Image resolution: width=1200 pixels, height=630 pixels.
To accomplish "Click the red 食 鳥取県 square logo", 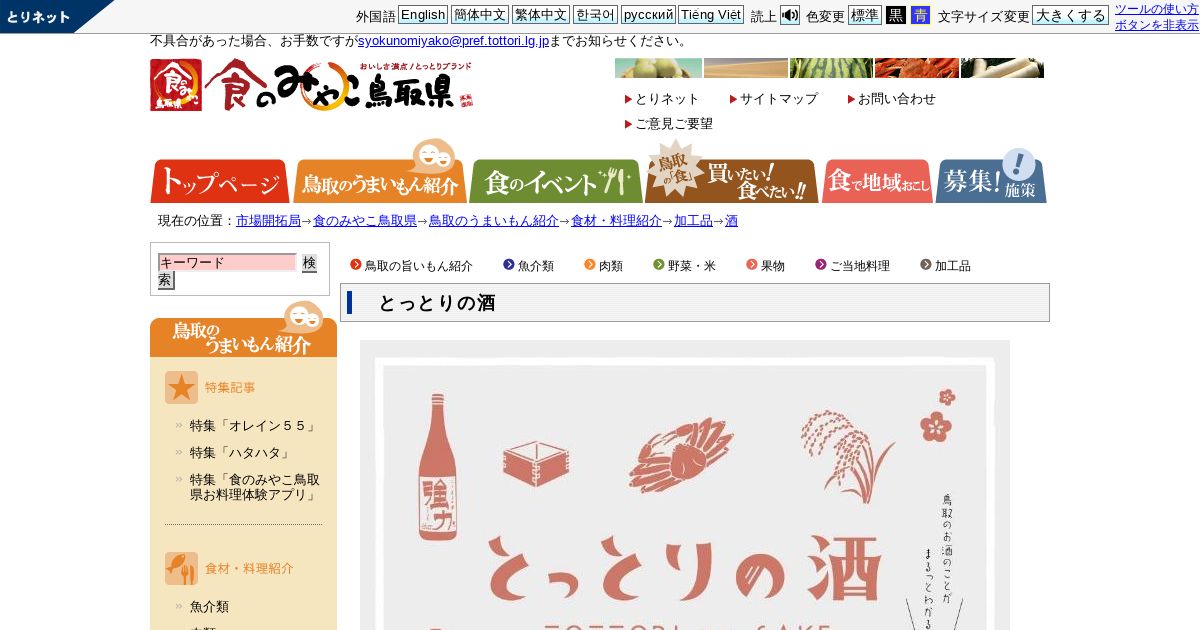I will [x=176, y=85].
